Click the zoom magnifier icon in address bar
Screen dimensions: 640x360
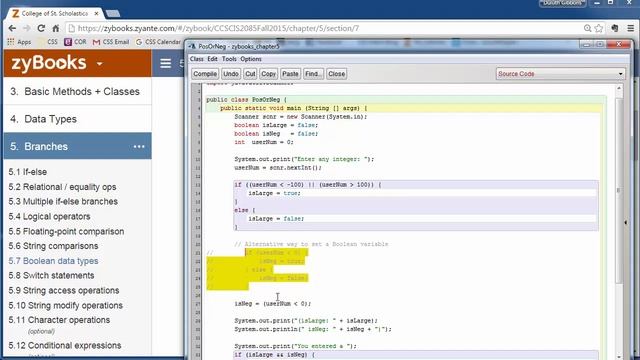pyautogui.click(x=587, y=28)
